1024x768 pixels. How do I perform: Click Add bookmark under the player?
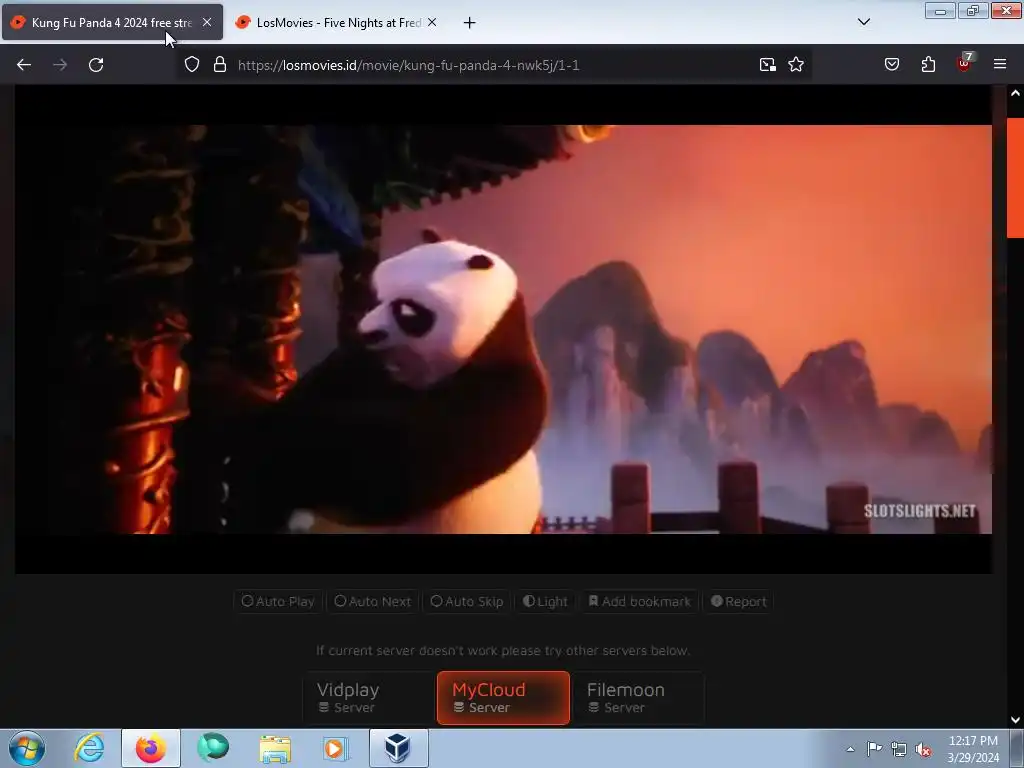click(639, 601)
